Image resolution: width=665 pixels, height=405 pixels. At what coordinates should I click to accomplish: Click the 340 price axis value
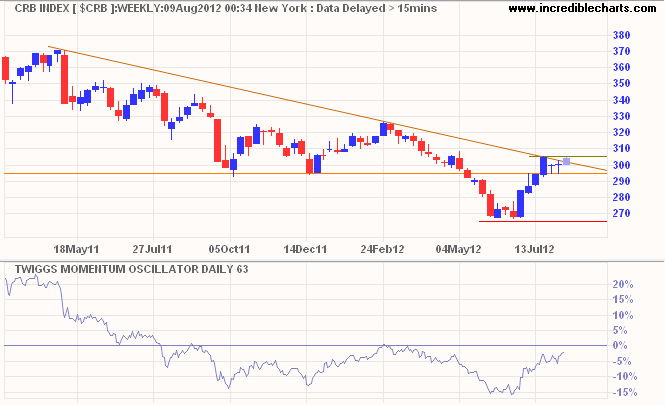621,100
